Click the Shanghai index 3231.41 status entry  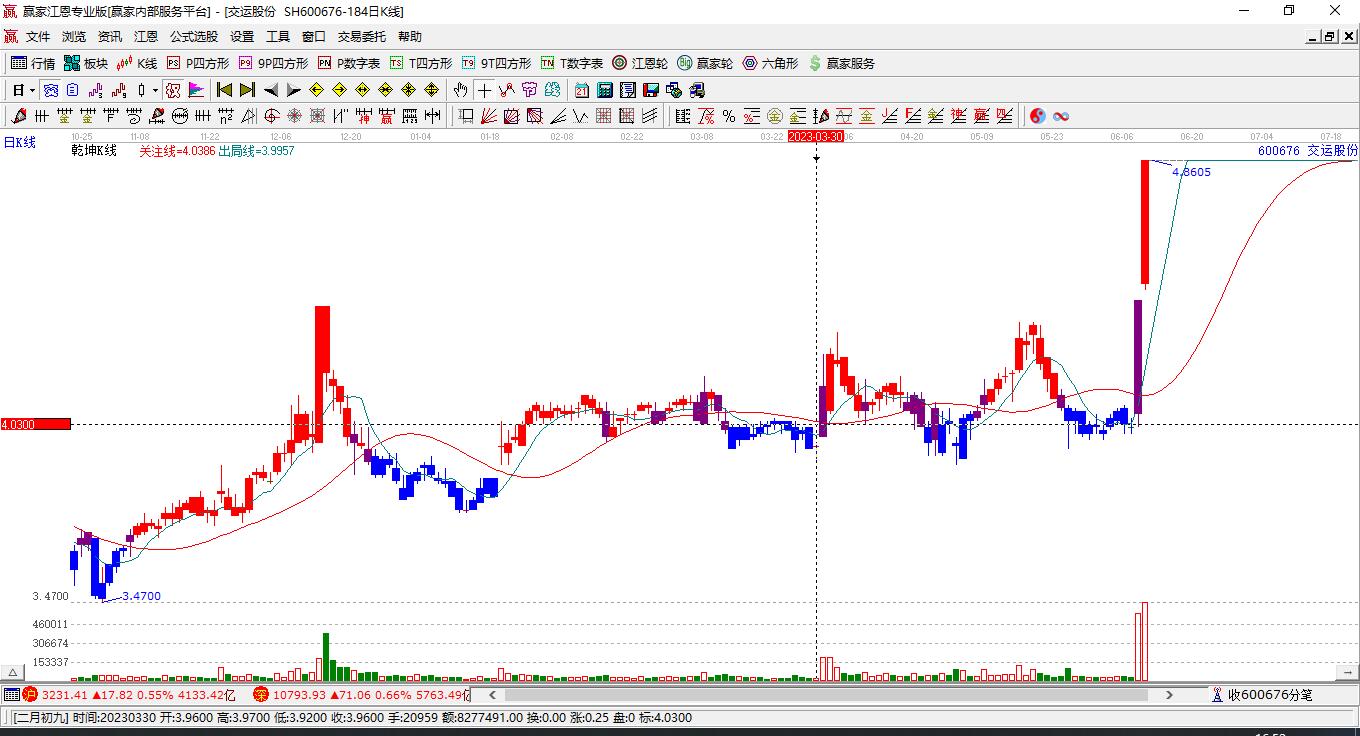coord(128,695)
